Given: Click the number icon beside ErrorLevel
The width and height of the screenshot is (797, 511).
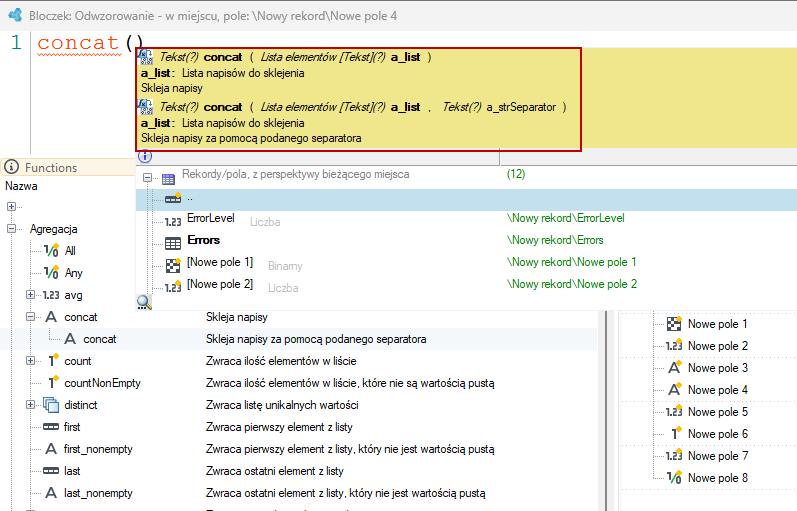Looking at the screenshot, I should 173,221.
